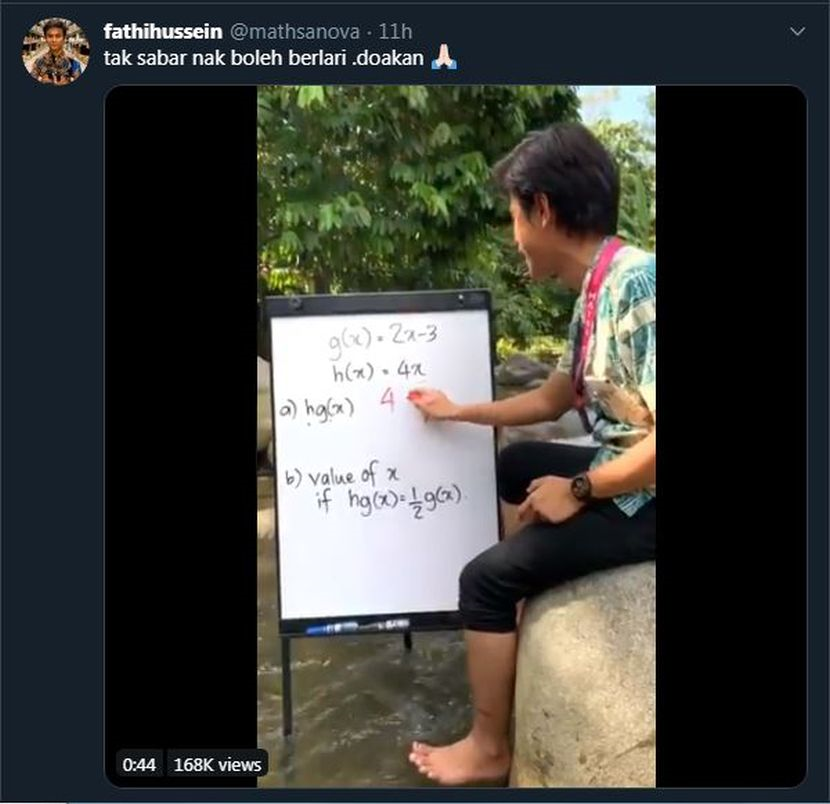Click the word '.doakan' in the tweet
This screenshot has height=804, width=830.
click(x=388, y=58)
